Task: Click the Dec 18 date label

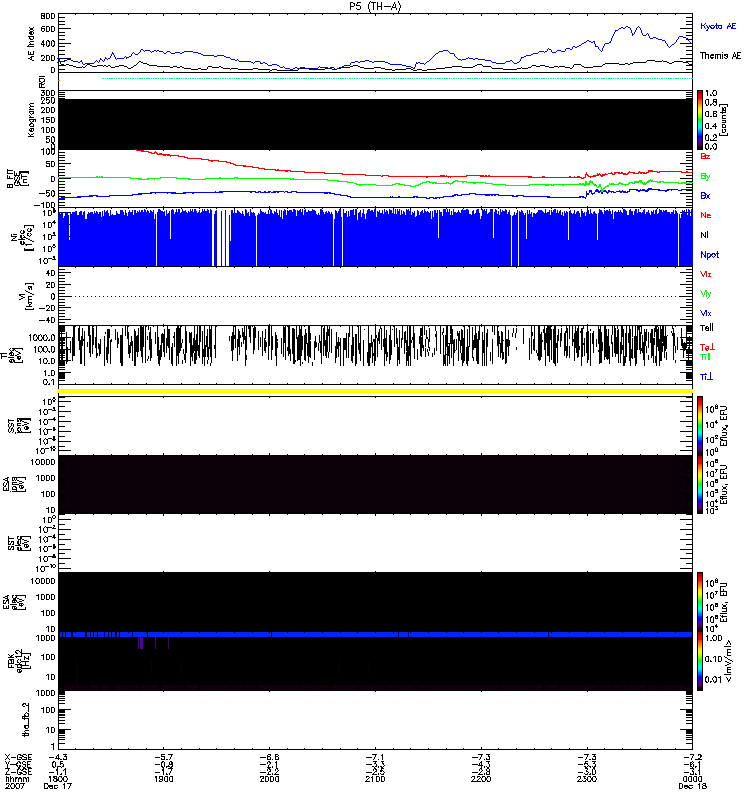Action: coord(692,786)
